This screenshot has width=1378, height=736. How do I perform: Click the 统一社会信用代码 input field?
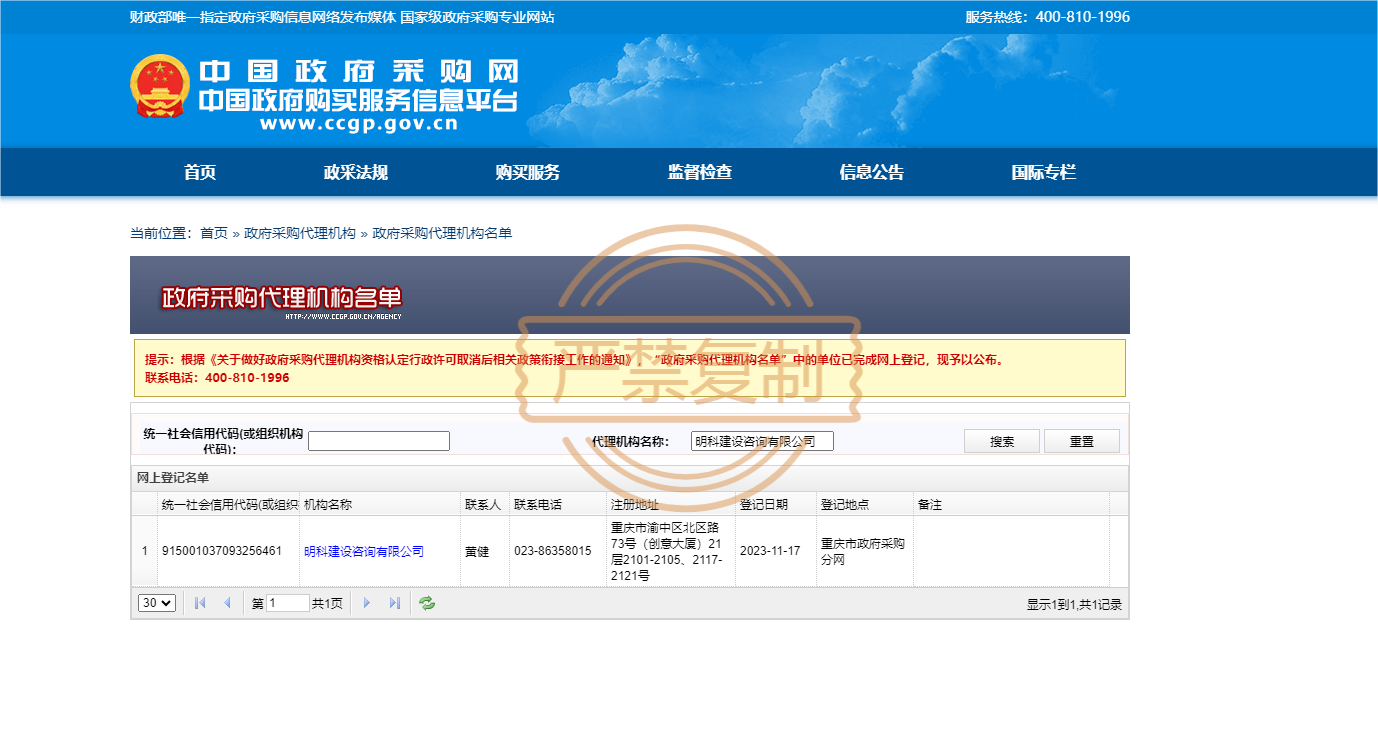point(379,440)
